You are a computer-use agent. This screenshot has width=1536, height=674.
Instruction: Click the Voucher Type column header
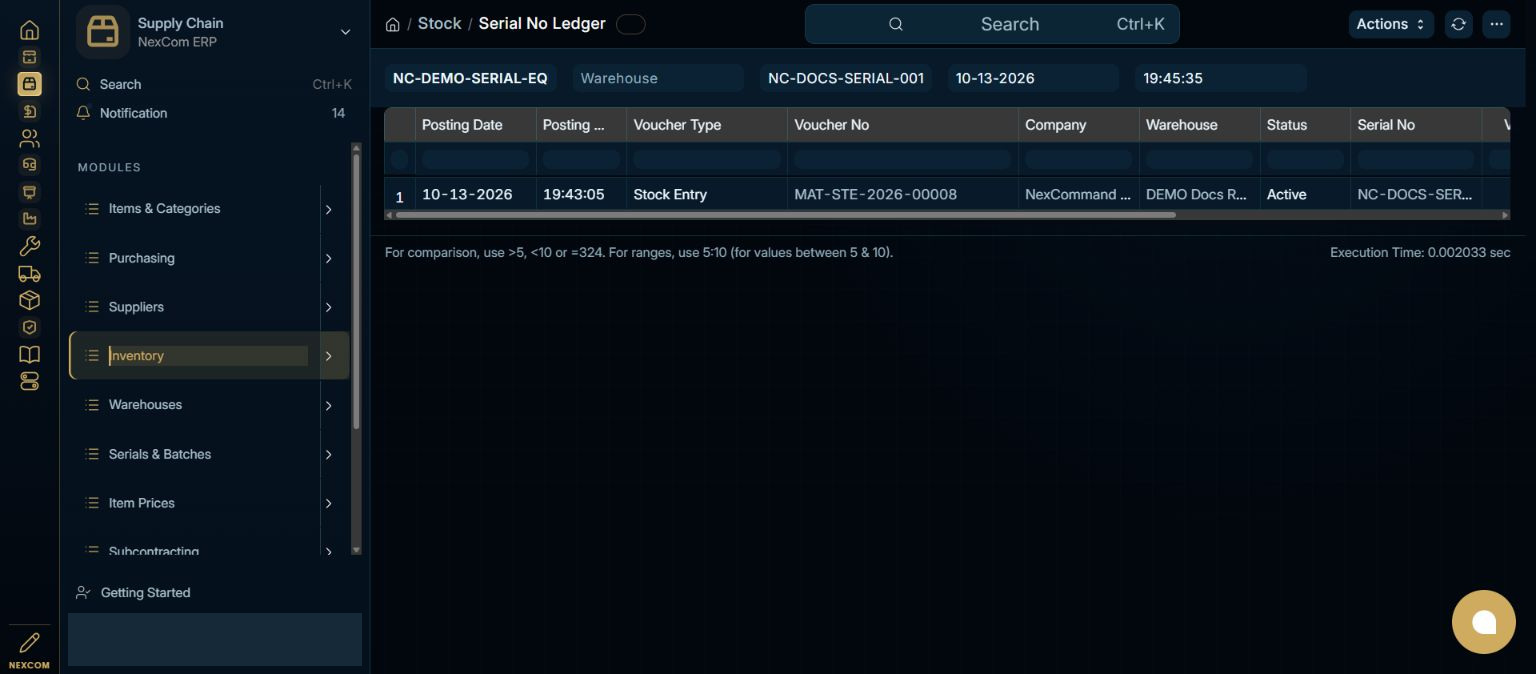(x=707, y=125)
